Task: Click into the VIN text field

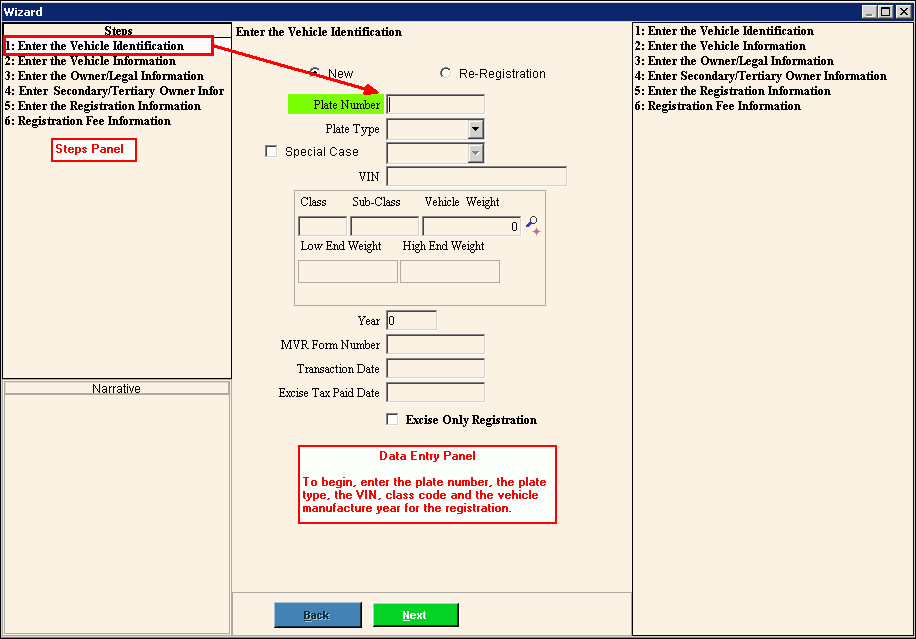Action: 477,176
